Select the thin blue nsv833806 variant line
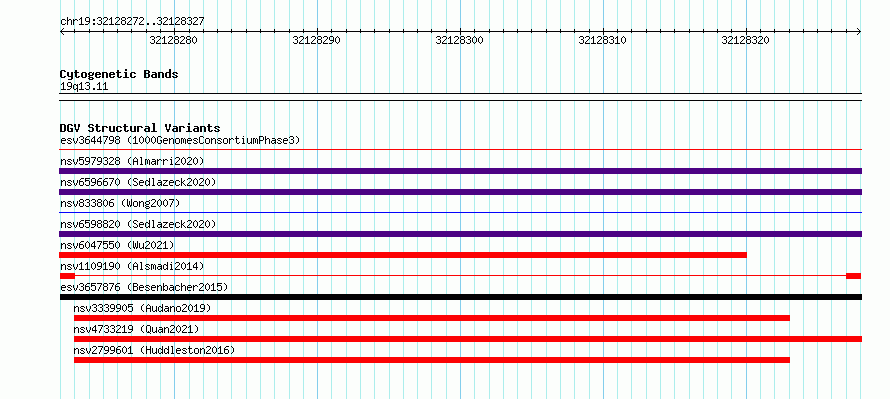This screenshot has width=890, height=399. pos(460,213)
